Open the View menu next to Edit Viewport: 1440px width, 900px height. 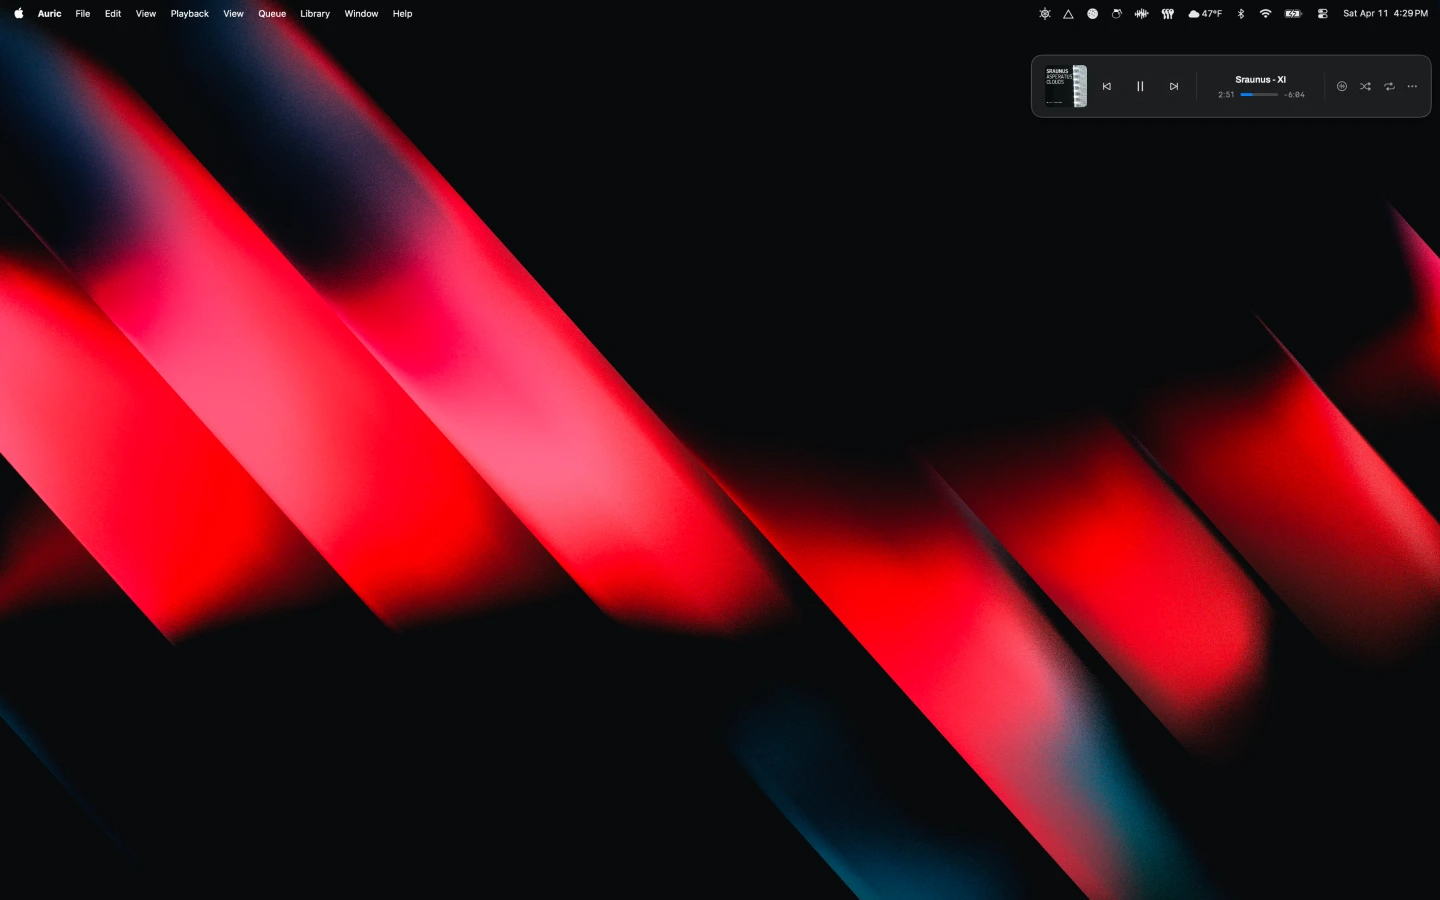146,14
